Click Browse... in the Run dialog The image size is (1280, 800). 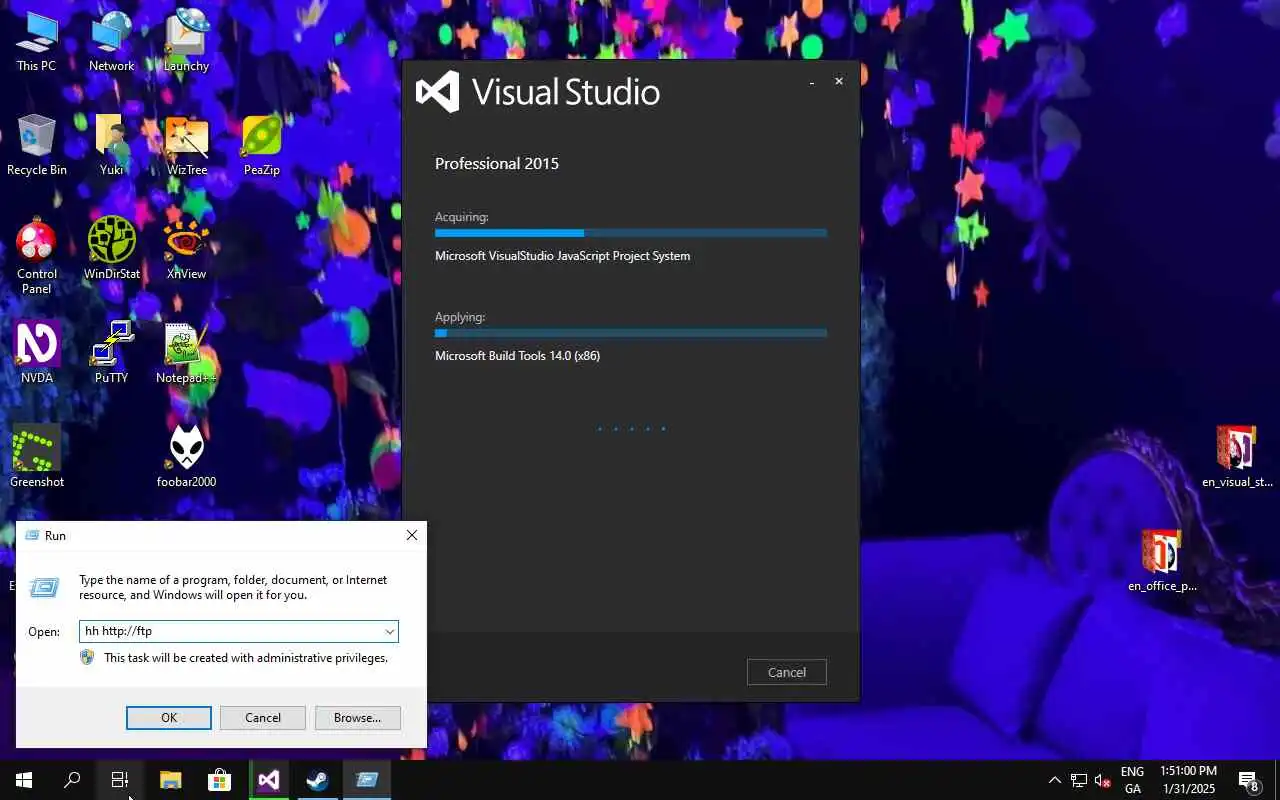point(357,717)
